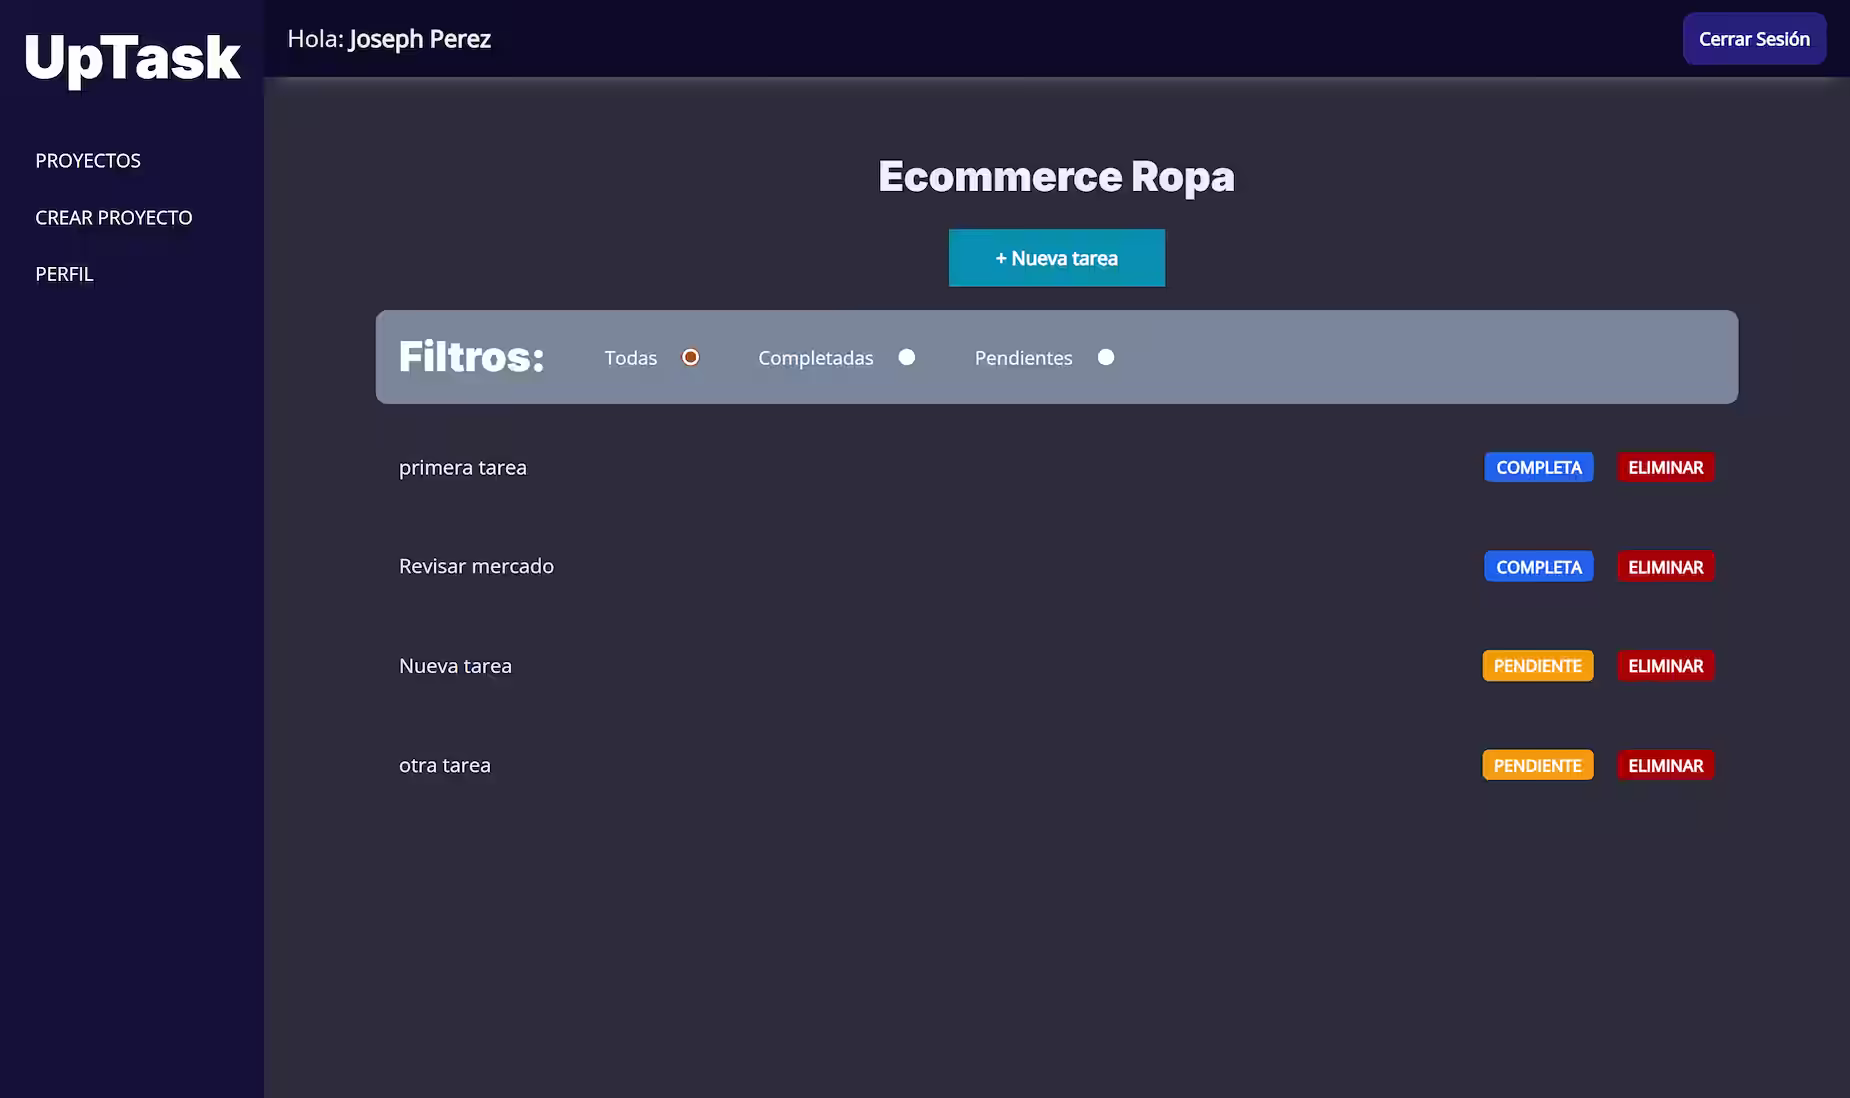Click the 'Revisar mercado' task name

[476, 566]
